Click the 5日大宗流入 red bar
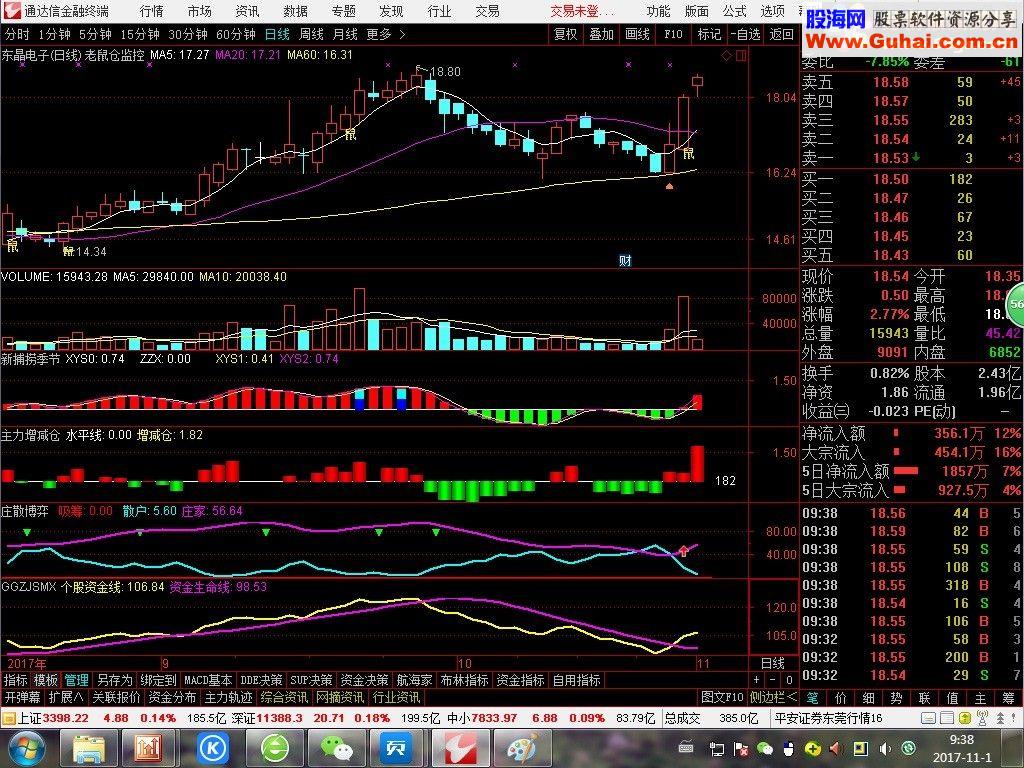 [899, 489]
